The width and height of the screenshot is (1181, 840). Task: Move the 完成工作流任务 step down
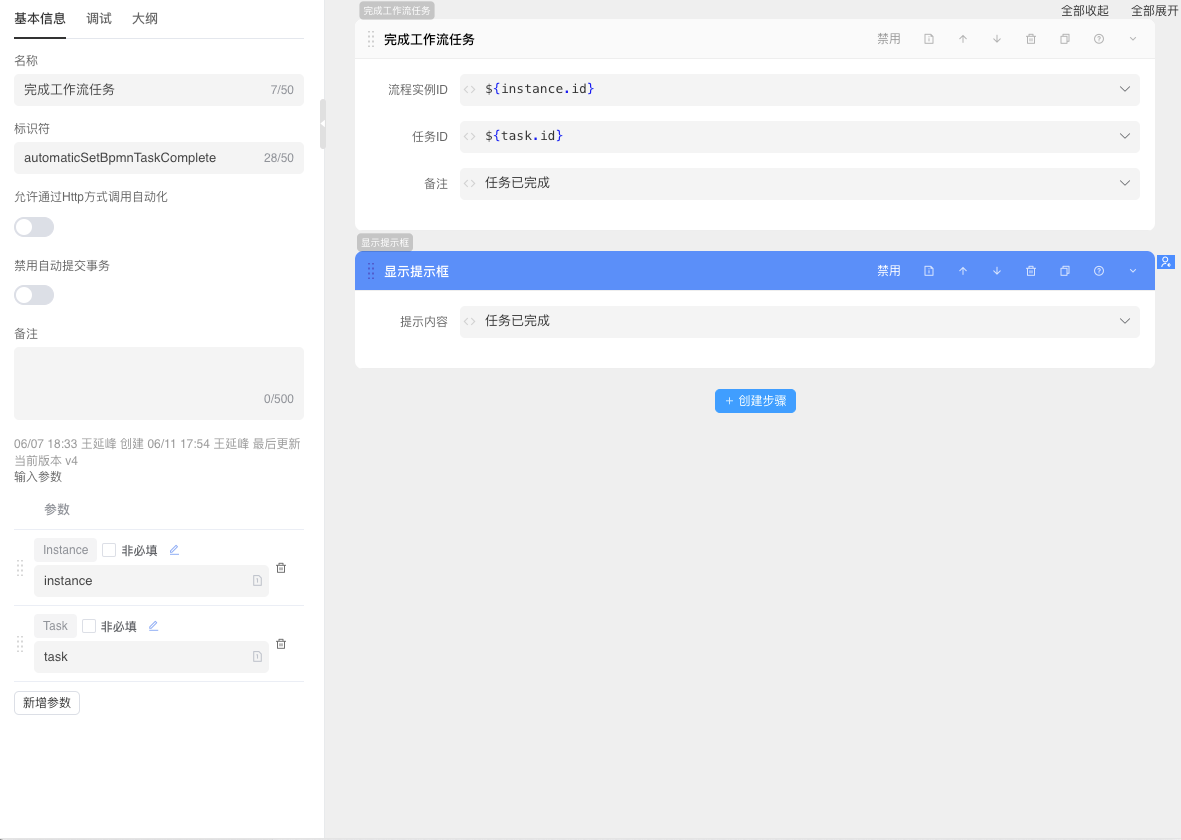pos(997,39)
